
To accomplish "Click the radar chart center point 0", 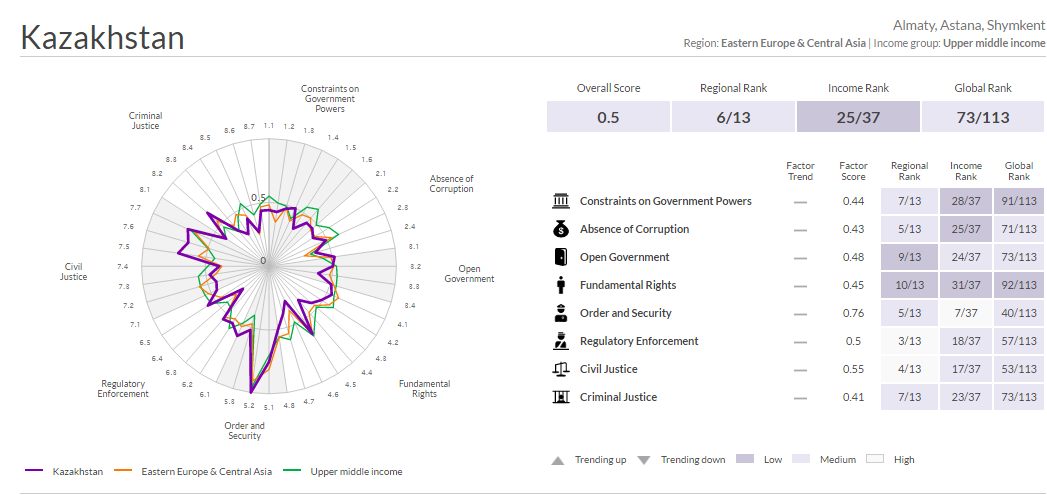I will [x=263, y=261].
